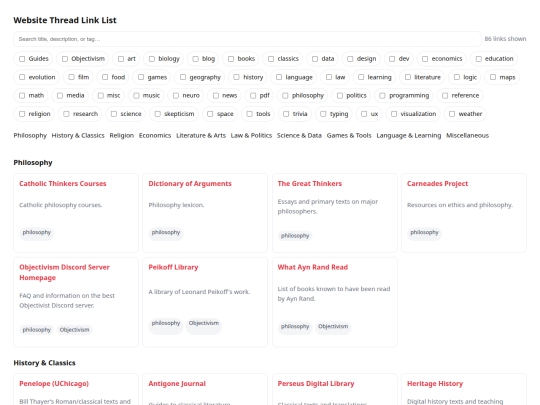Open The Great Thinkers link
Image resolution: width=540 pixels, height=405 pixels.
point(310,184)
